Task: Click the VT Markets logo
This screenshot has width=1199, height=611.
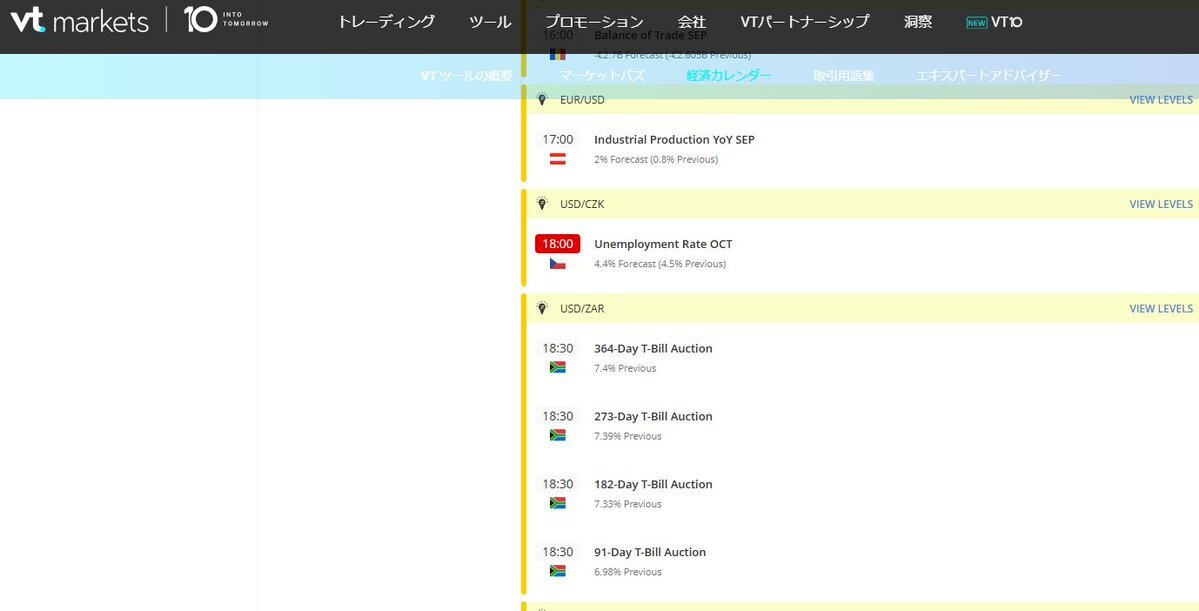Action: [78, 20]
